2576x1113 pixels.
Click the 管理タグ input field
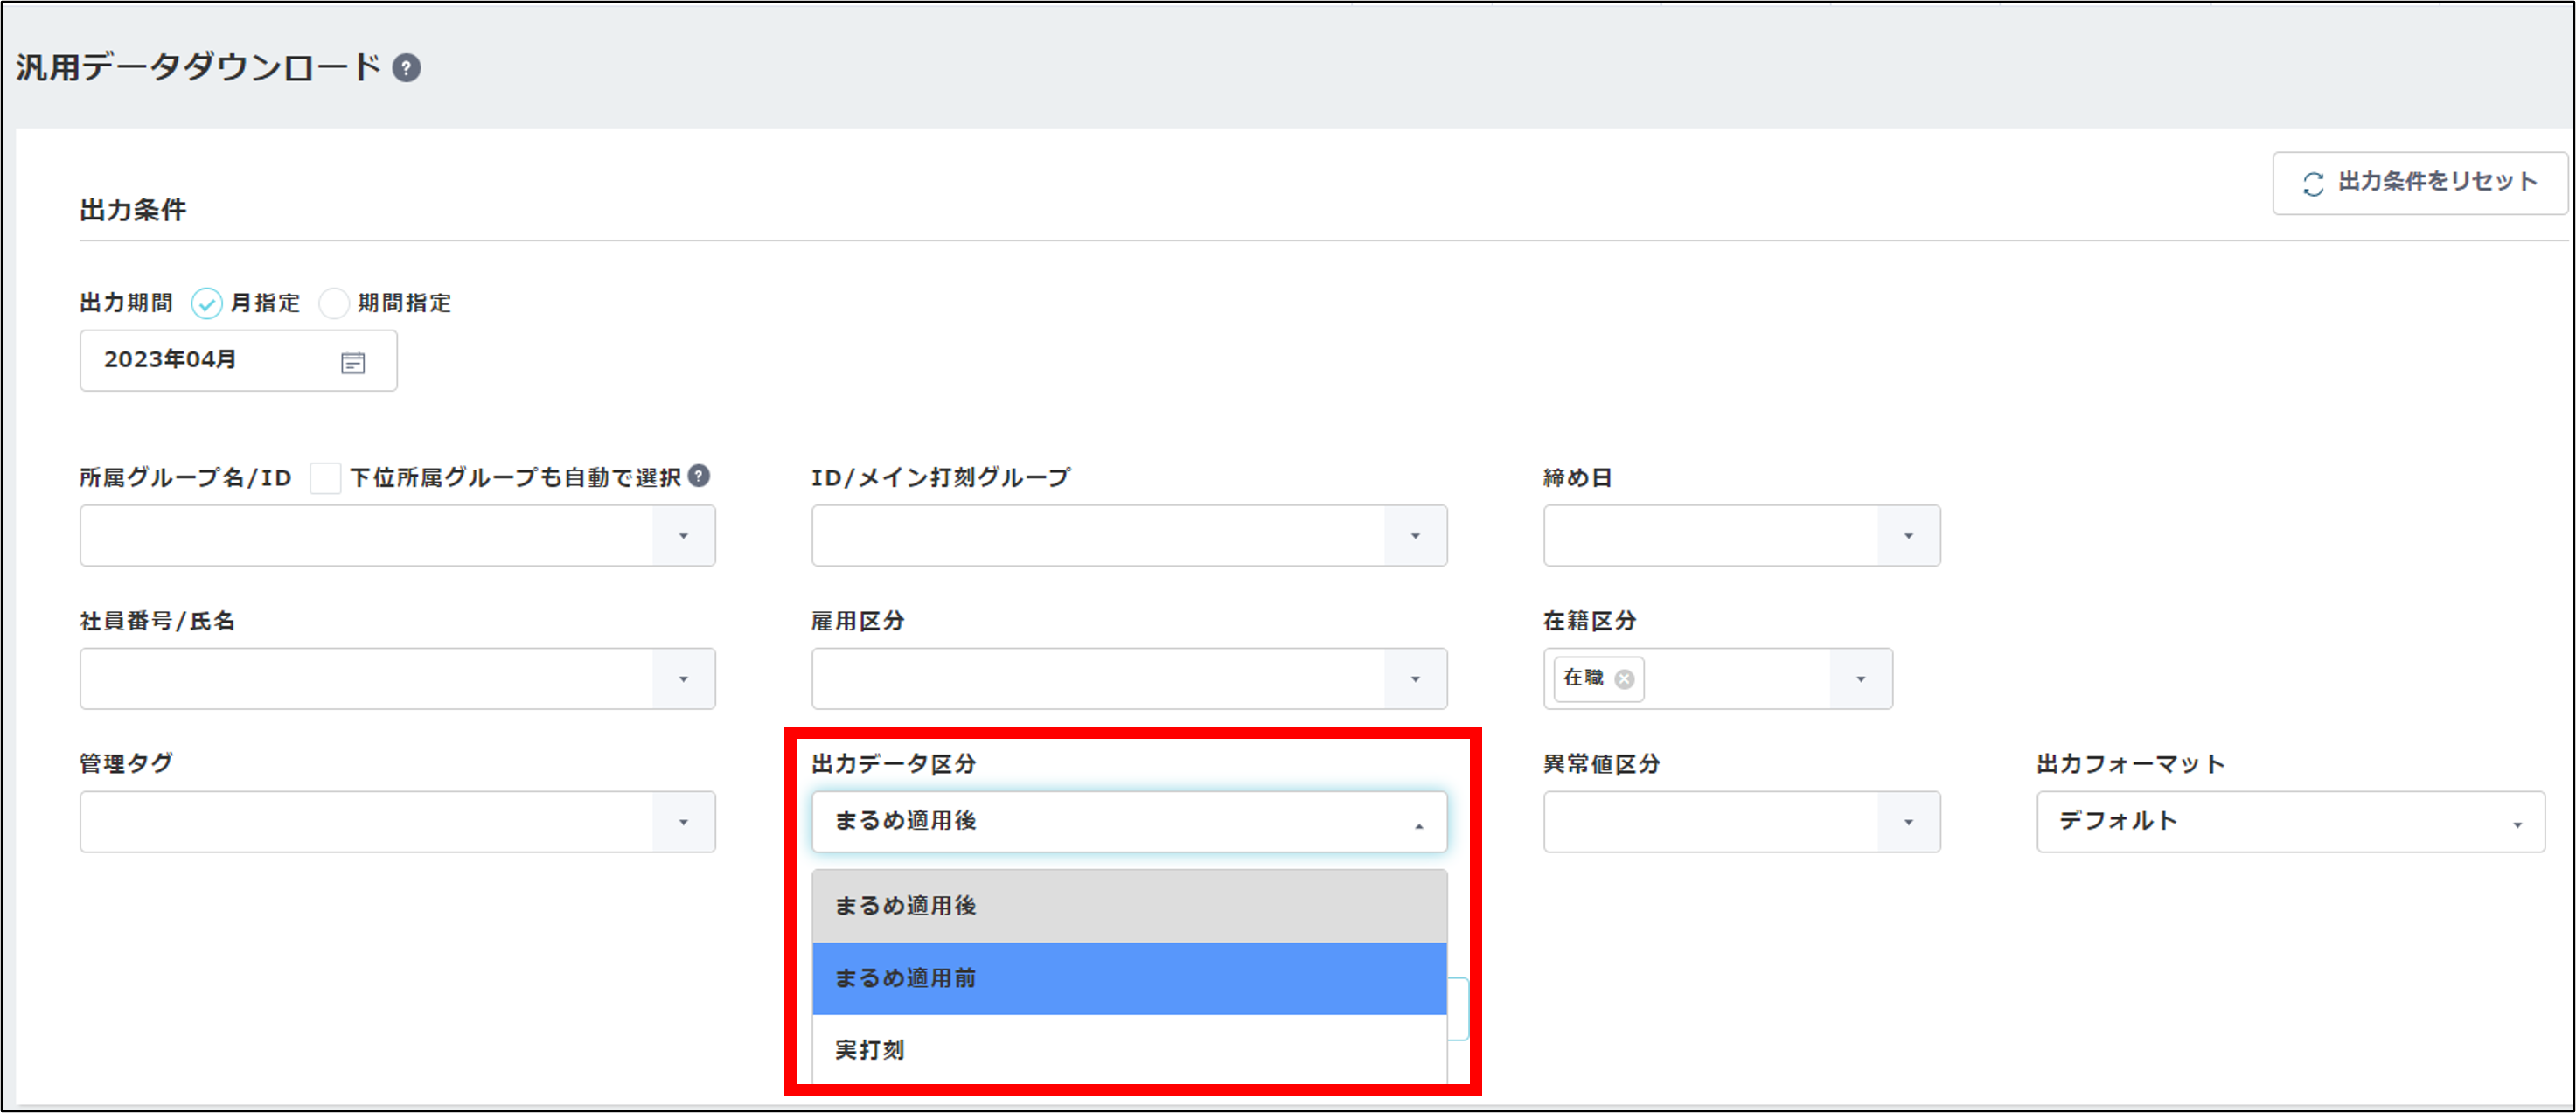[x=366, y=822]
